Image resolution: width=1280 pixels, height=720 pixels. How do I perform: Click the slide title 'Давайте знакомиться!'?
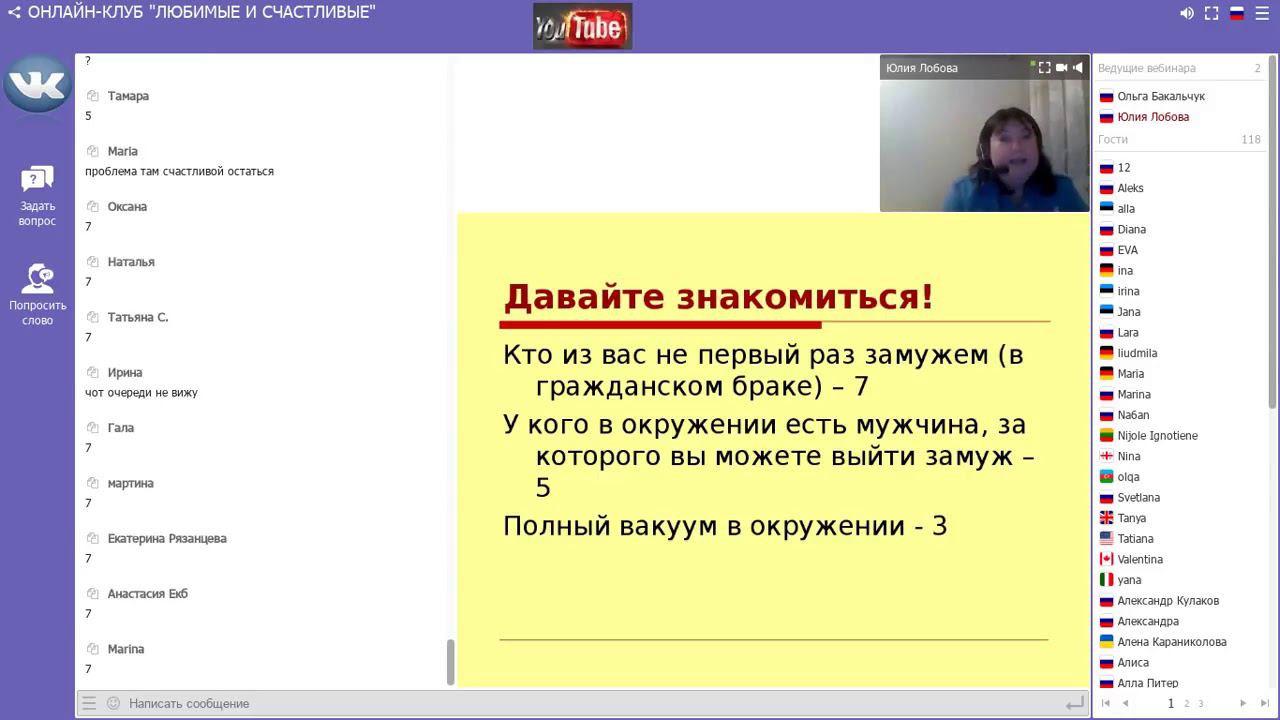coord(718,297)
